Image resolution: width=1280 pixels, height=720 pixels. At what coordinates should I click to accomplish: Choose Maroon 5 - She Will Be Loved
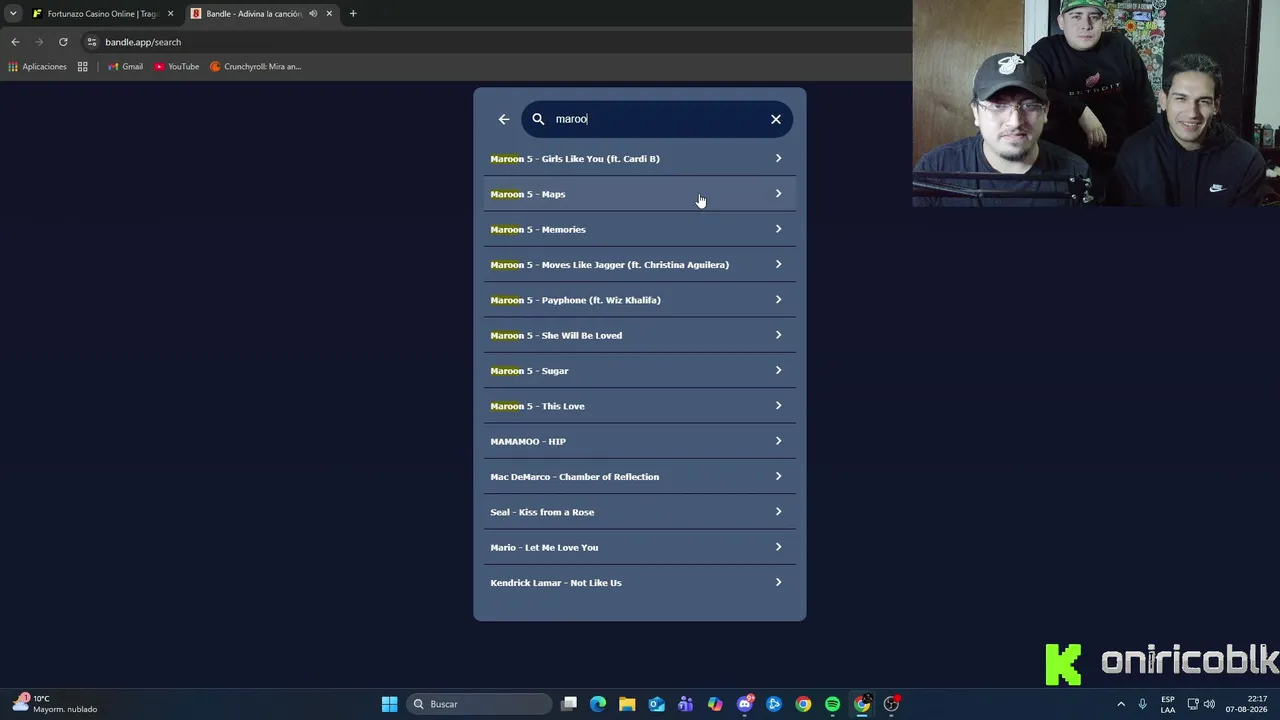640,335
